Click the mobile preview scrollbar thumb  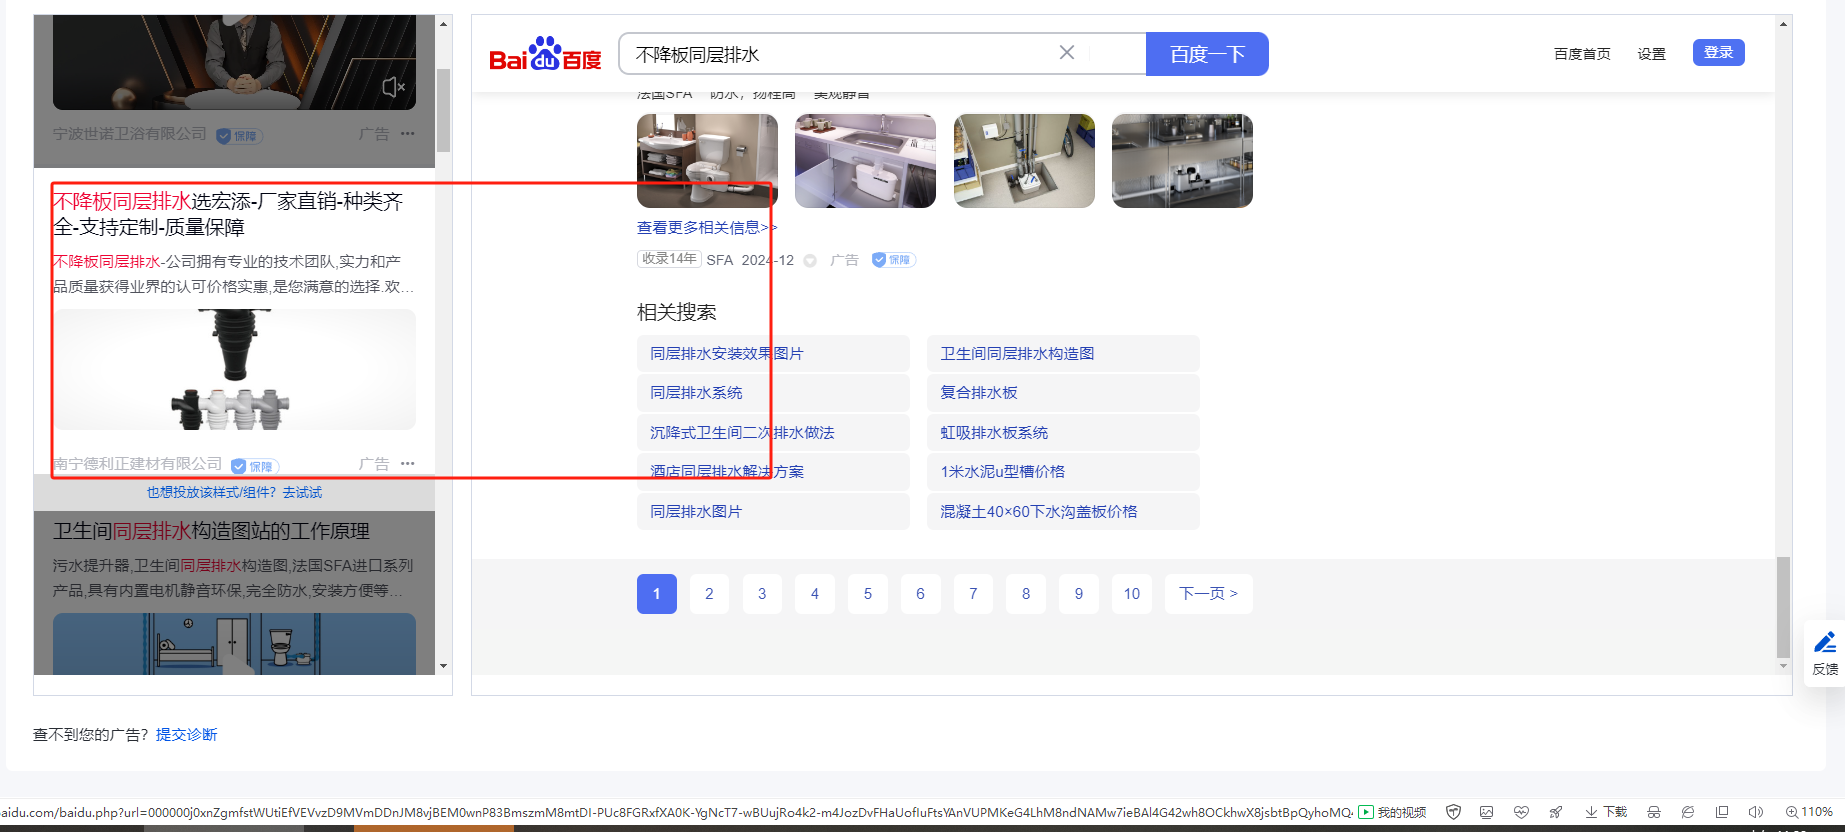444,110
